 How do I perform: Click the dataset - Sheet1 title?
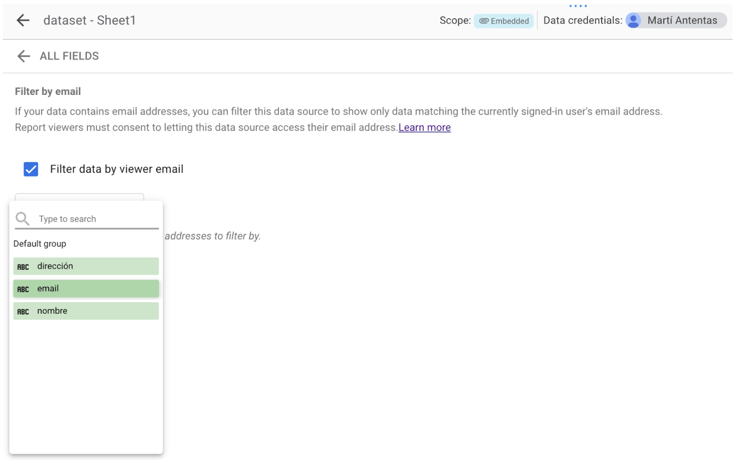89,20
